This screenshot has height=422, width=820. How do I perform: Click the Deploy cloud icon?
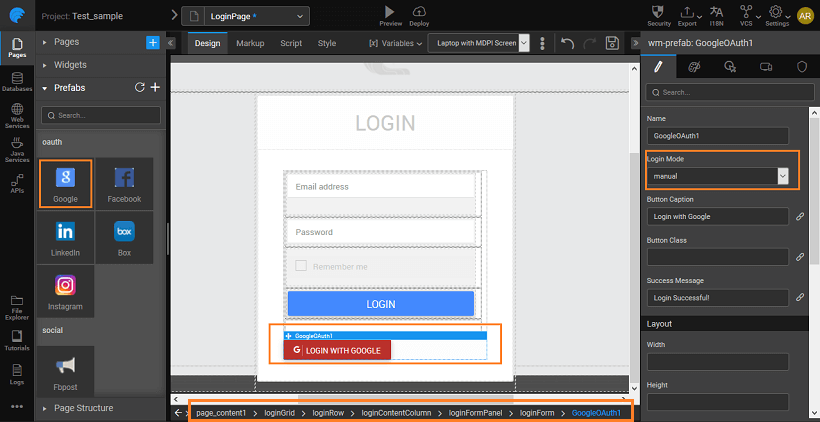419,10
